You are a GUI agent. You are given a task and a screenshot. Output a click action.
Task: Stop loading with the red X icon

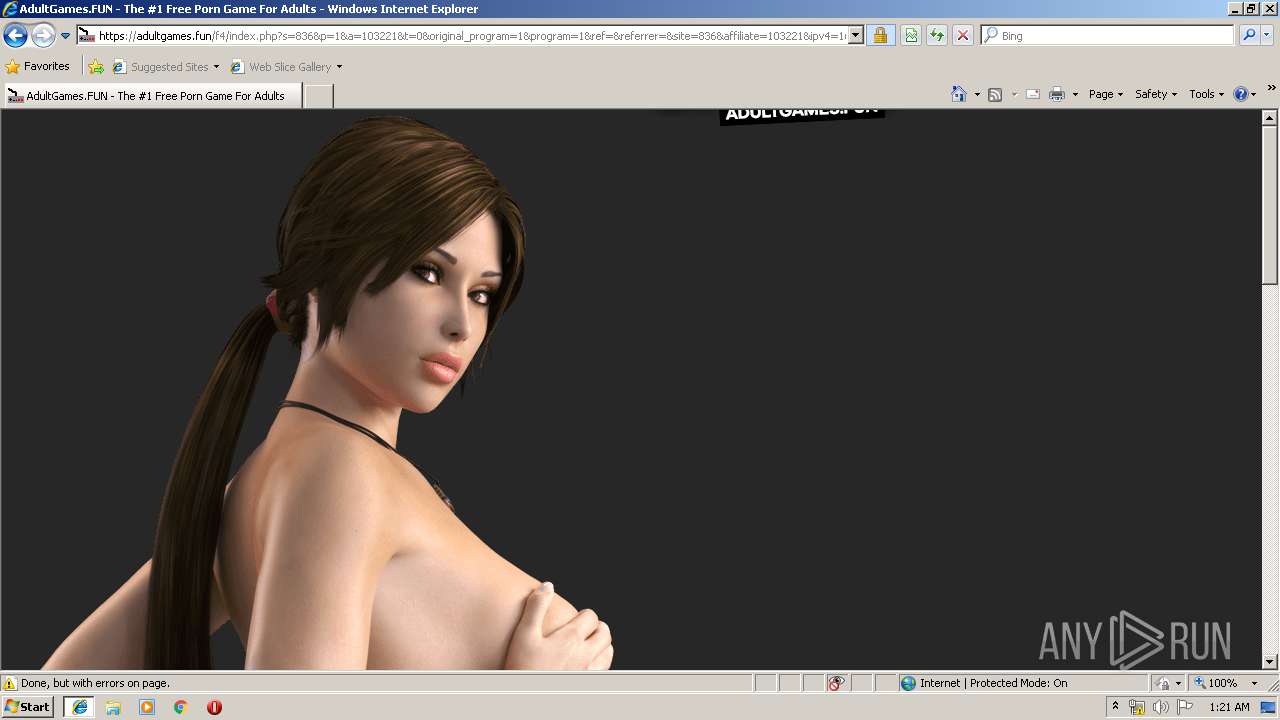click(963, 36)
